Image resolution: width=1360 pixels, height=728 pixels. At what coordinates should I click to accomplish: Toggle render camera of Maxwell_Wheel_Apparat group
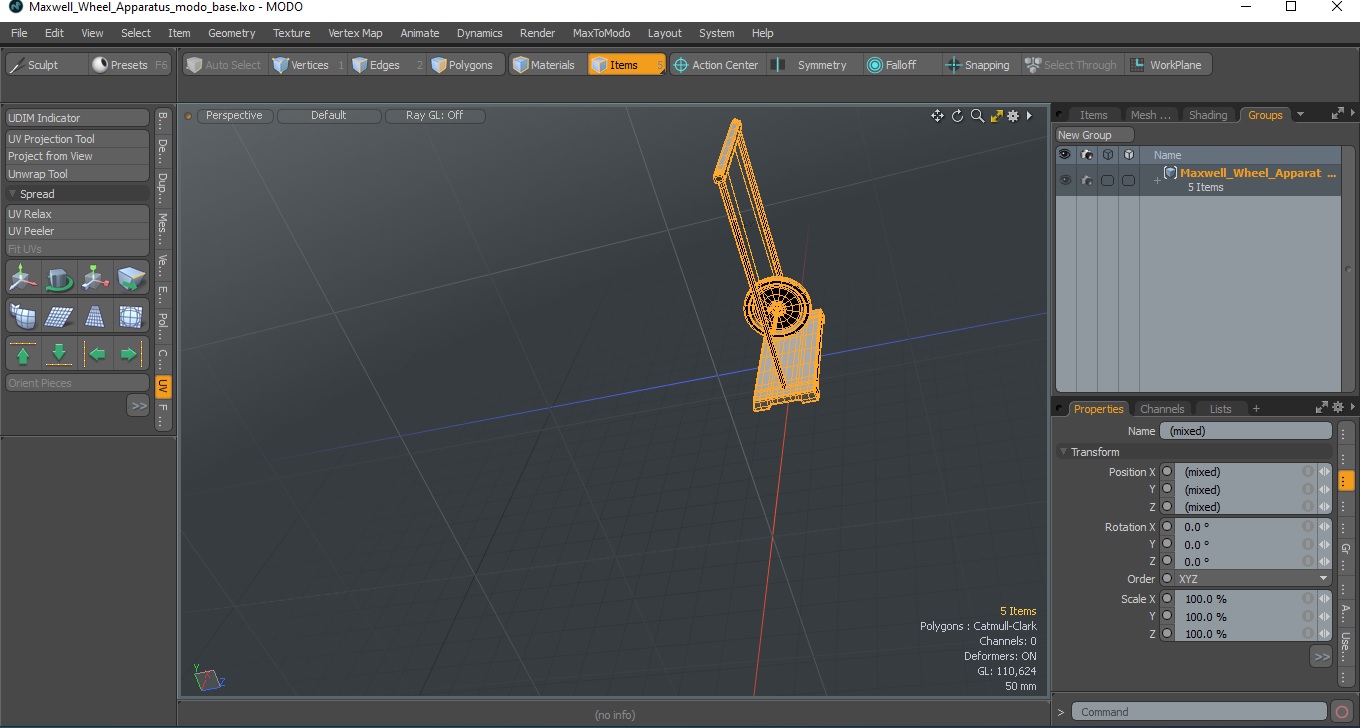1086,180
